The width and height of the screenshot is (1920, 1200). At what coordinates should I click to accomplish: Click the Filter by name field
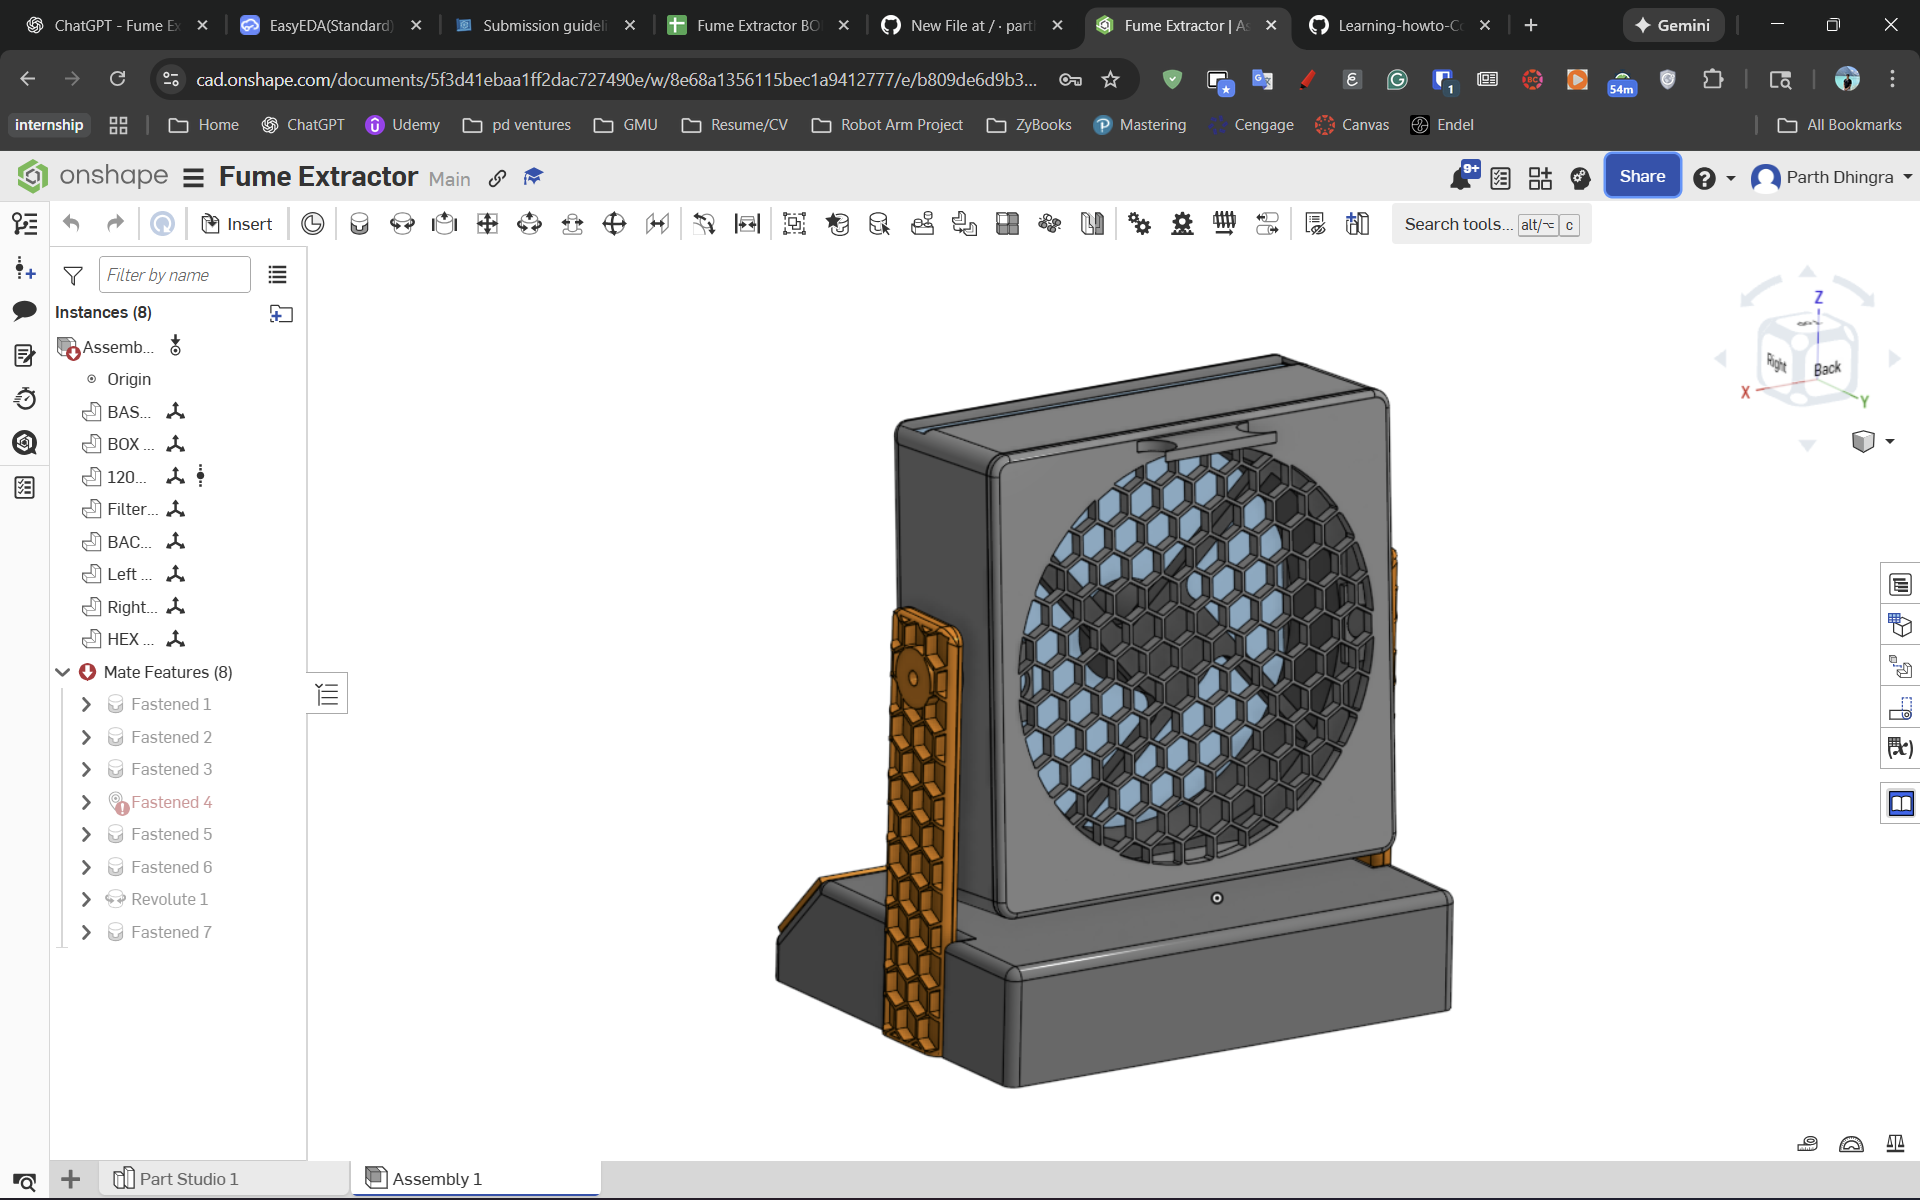tap(174, 275)
